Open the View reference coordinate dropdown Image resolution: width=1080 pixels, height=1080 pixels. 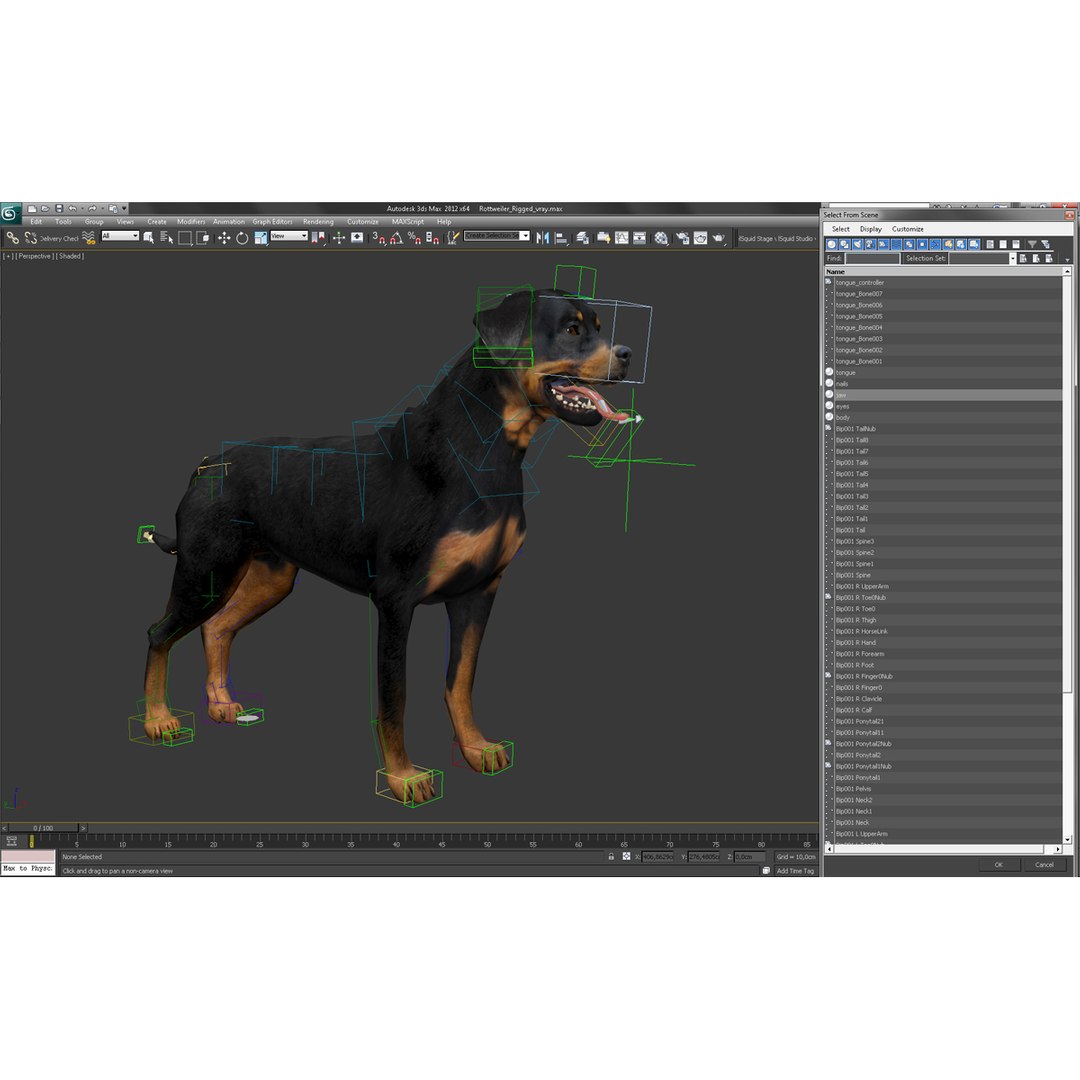coord(289,236)
